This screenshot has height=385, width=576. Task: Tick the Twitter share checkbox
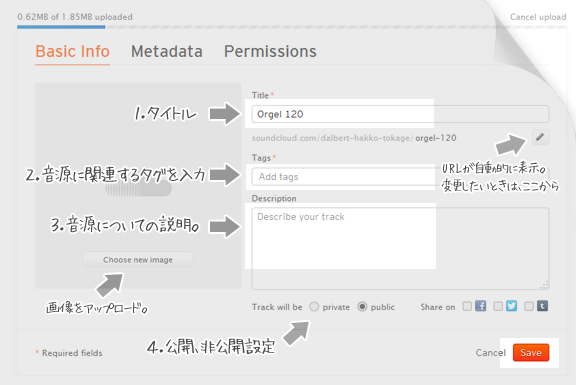pyautogui.click(x=498, y=306)
